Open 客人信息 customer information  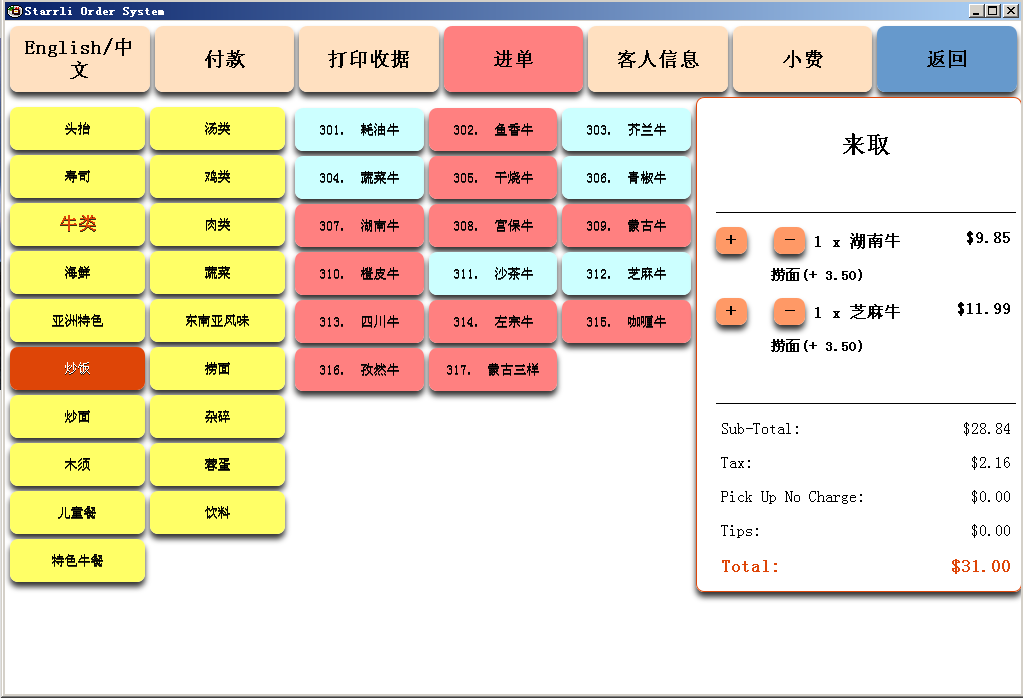(658, 59)
